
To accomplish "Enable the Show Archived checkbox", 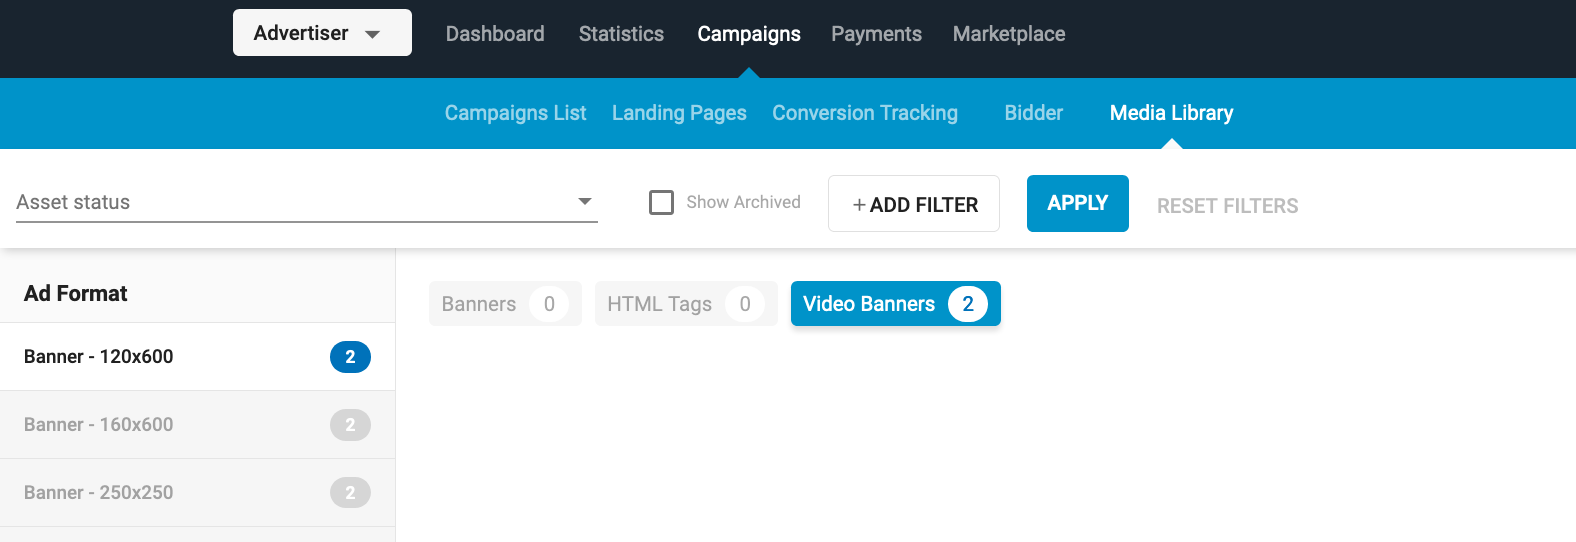I will (x=661, y=203).
